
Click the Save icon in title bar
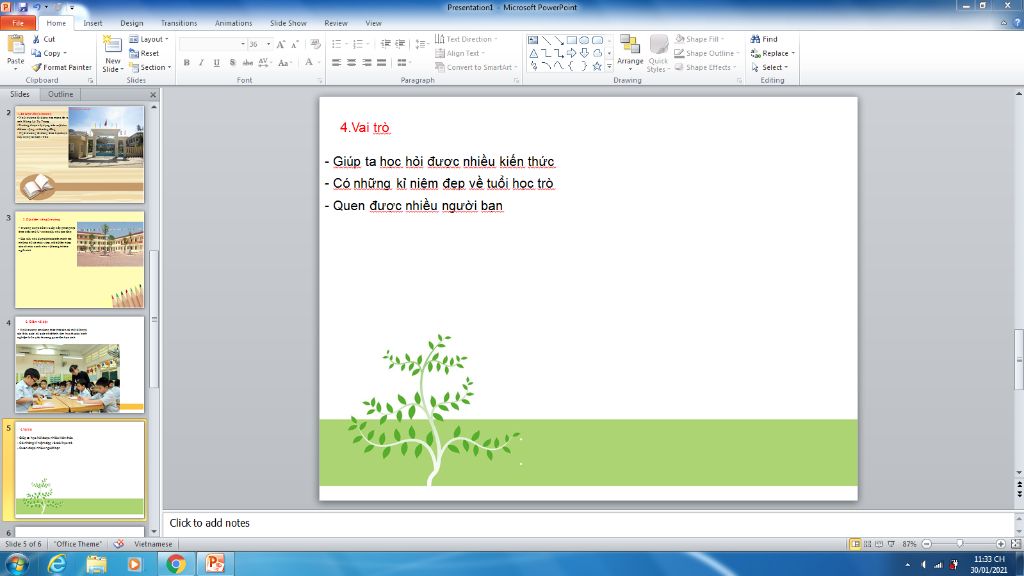(x=23, y=7)
